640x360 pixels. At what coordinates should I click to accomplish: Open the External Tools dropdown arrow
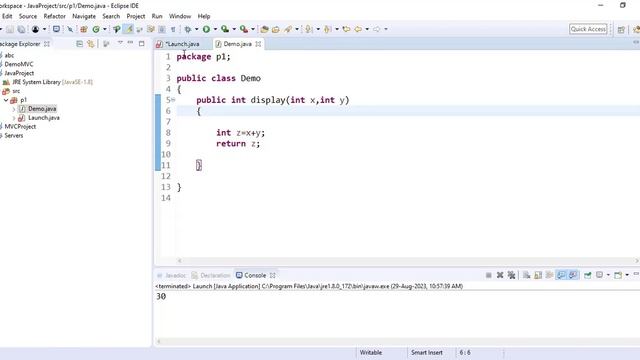[253, 29]
